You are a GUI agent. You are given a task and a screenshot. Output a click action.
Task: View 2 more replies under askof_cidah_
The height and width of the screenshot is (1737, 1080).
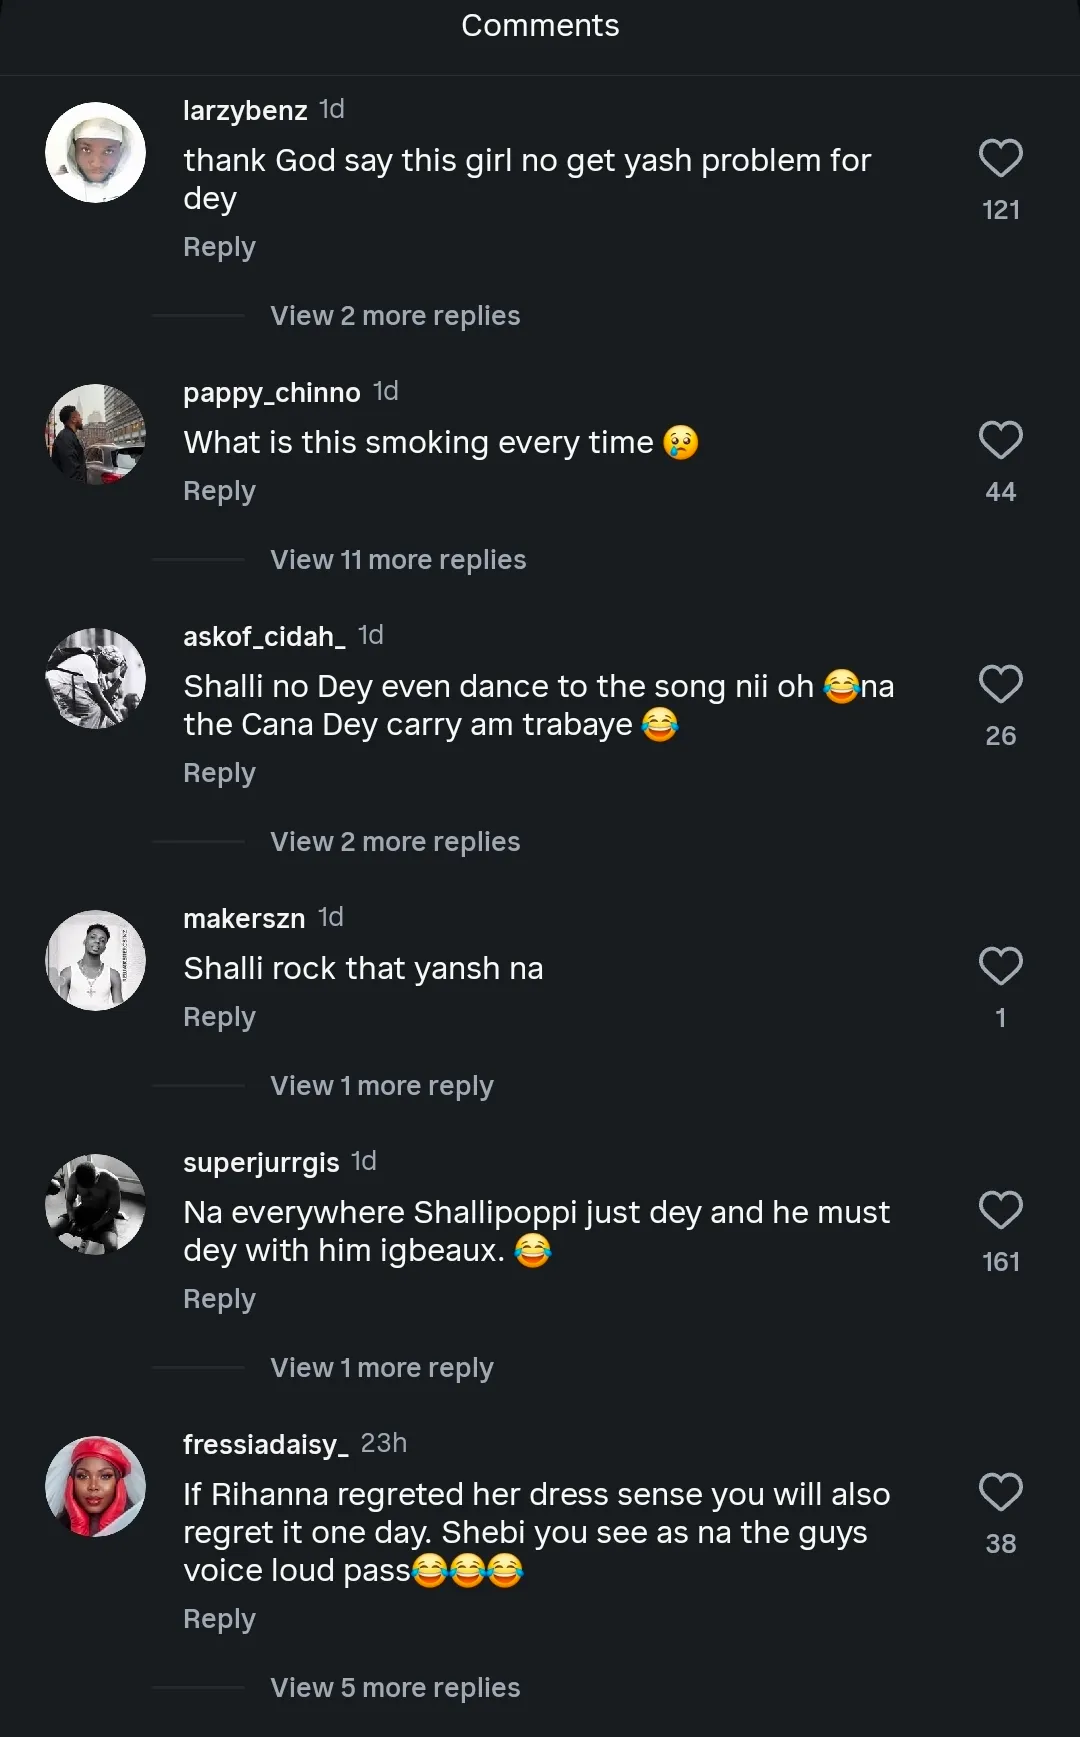coord(395,842)
